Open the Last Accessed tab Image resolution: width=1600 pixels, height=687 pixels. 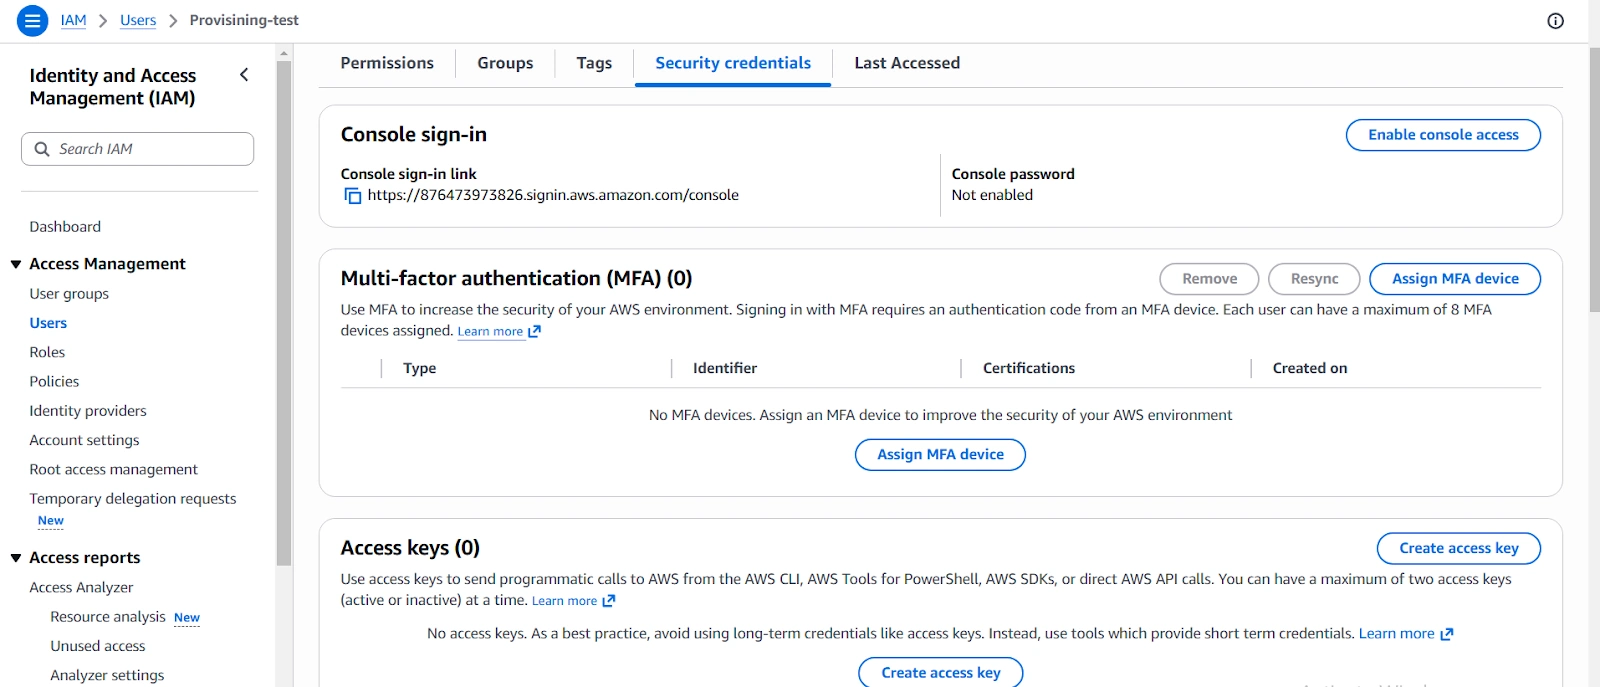coord(907,63)
